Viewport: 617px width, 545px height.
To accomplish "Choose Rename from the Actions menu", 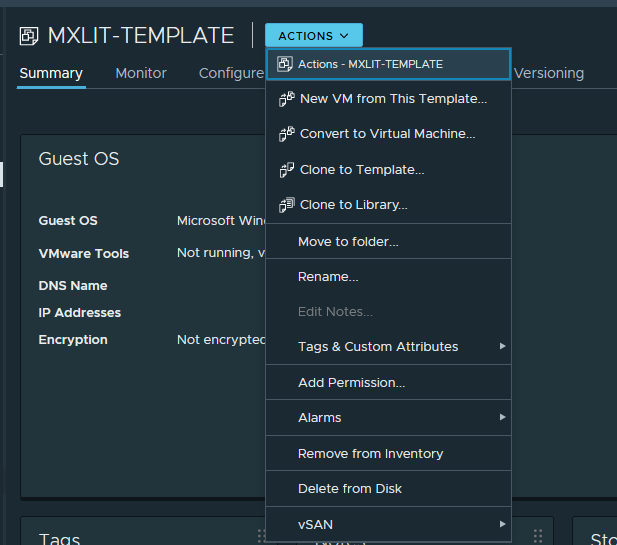I will coord(328,277).
